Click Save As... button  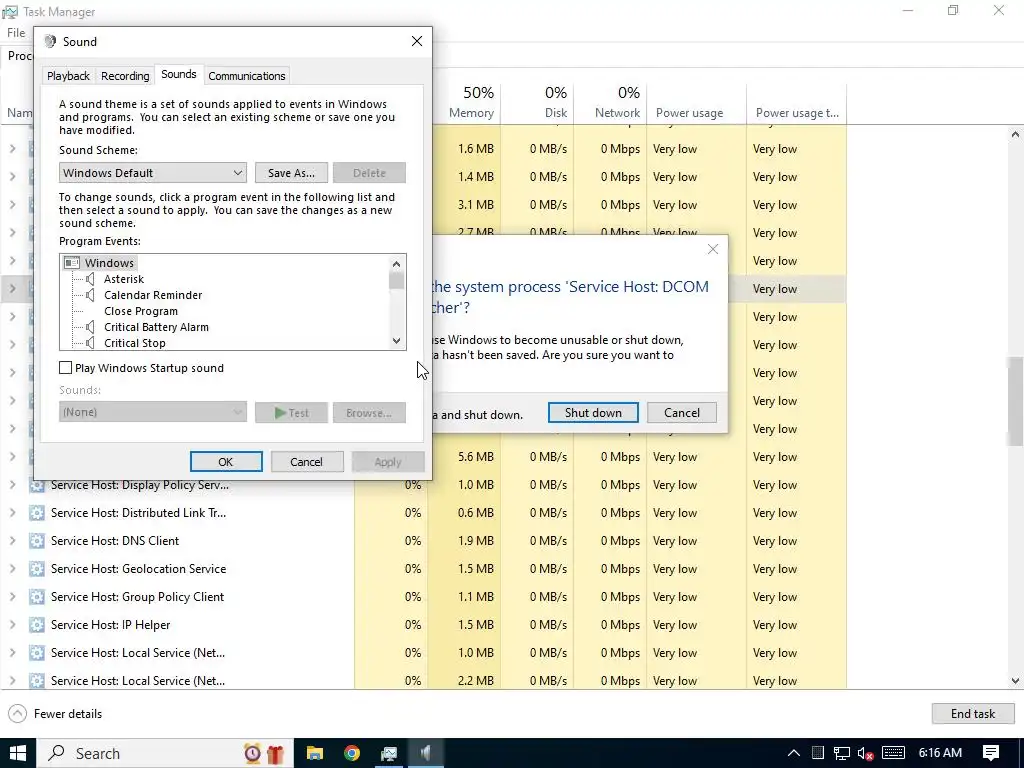(291, 172)
